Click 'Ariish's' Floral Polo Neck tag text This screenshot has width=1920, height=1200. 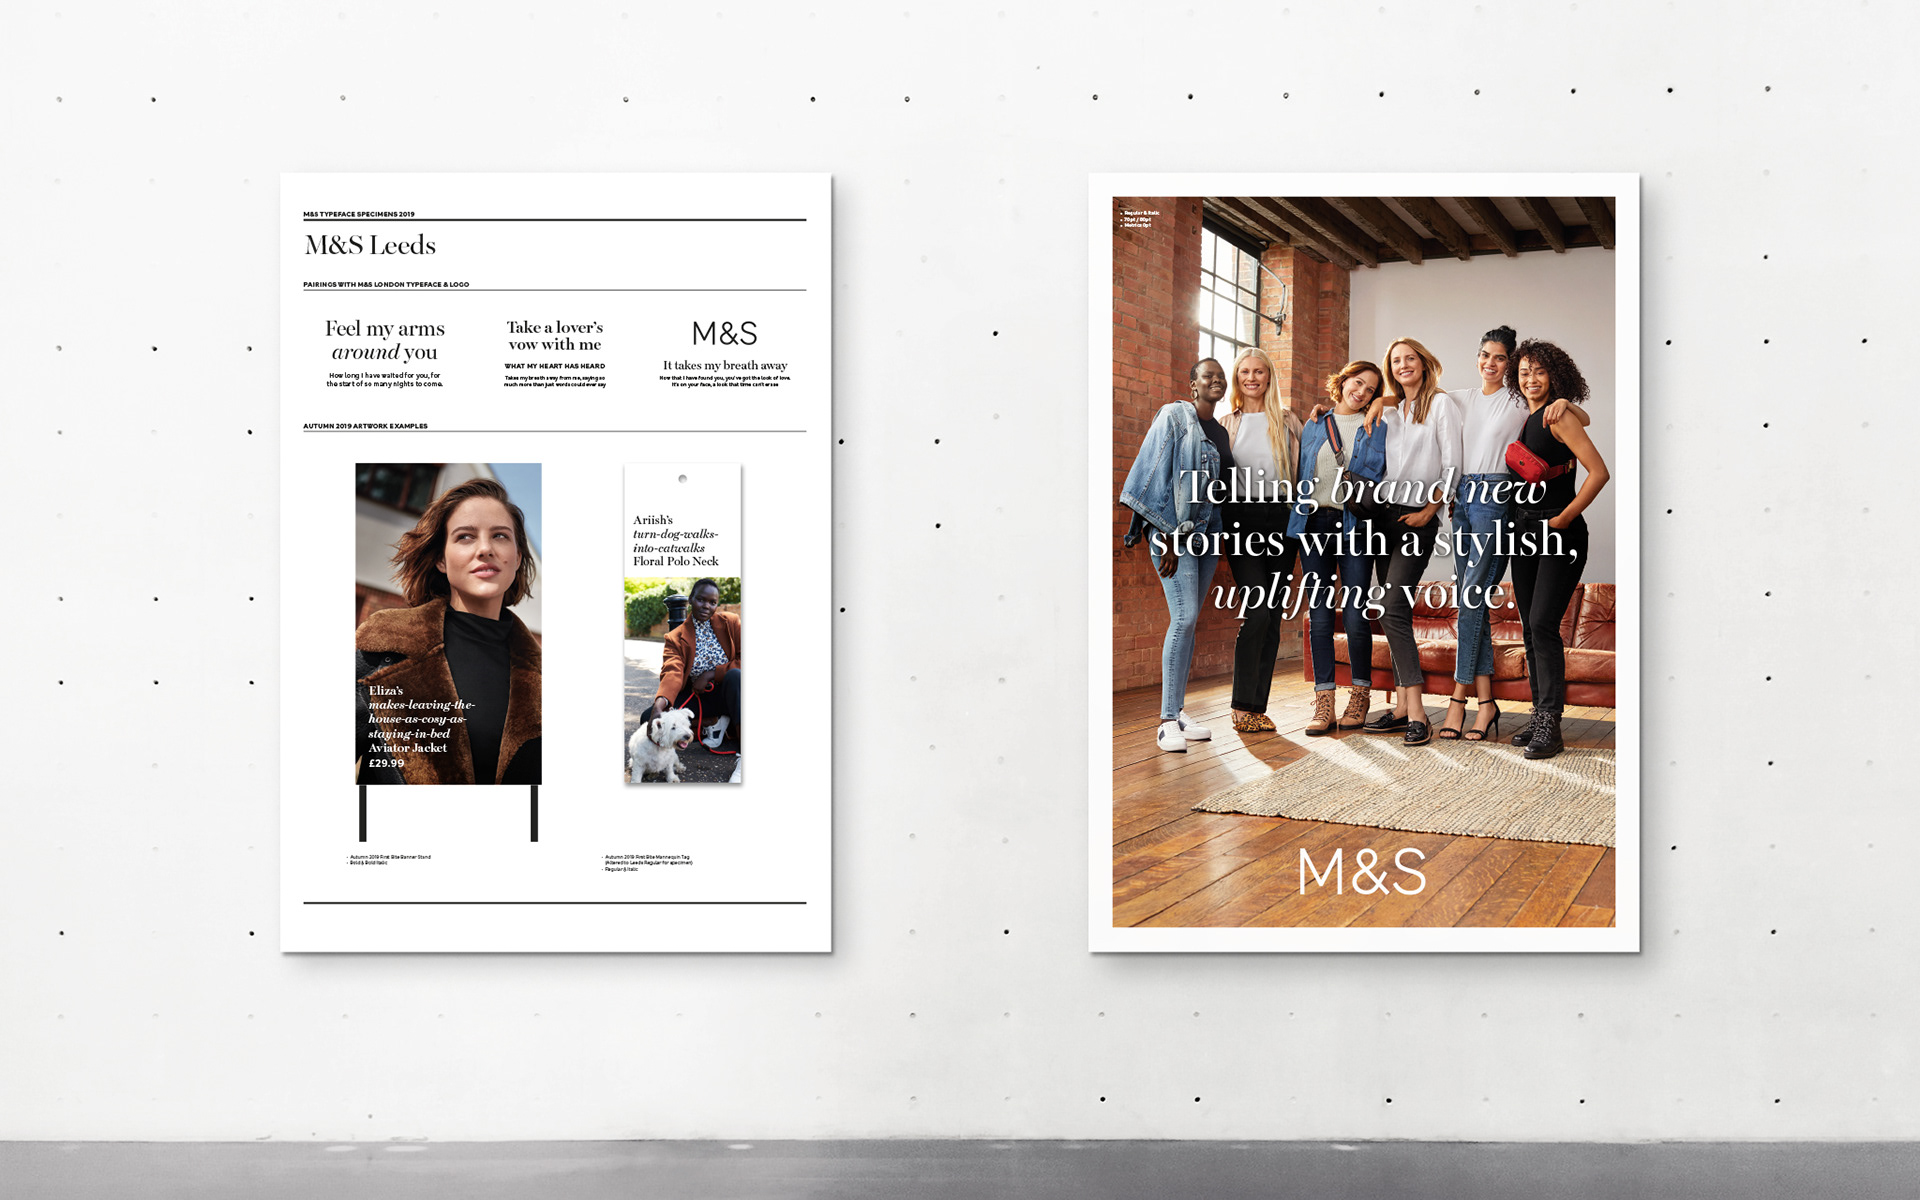(x=676, y=541)
